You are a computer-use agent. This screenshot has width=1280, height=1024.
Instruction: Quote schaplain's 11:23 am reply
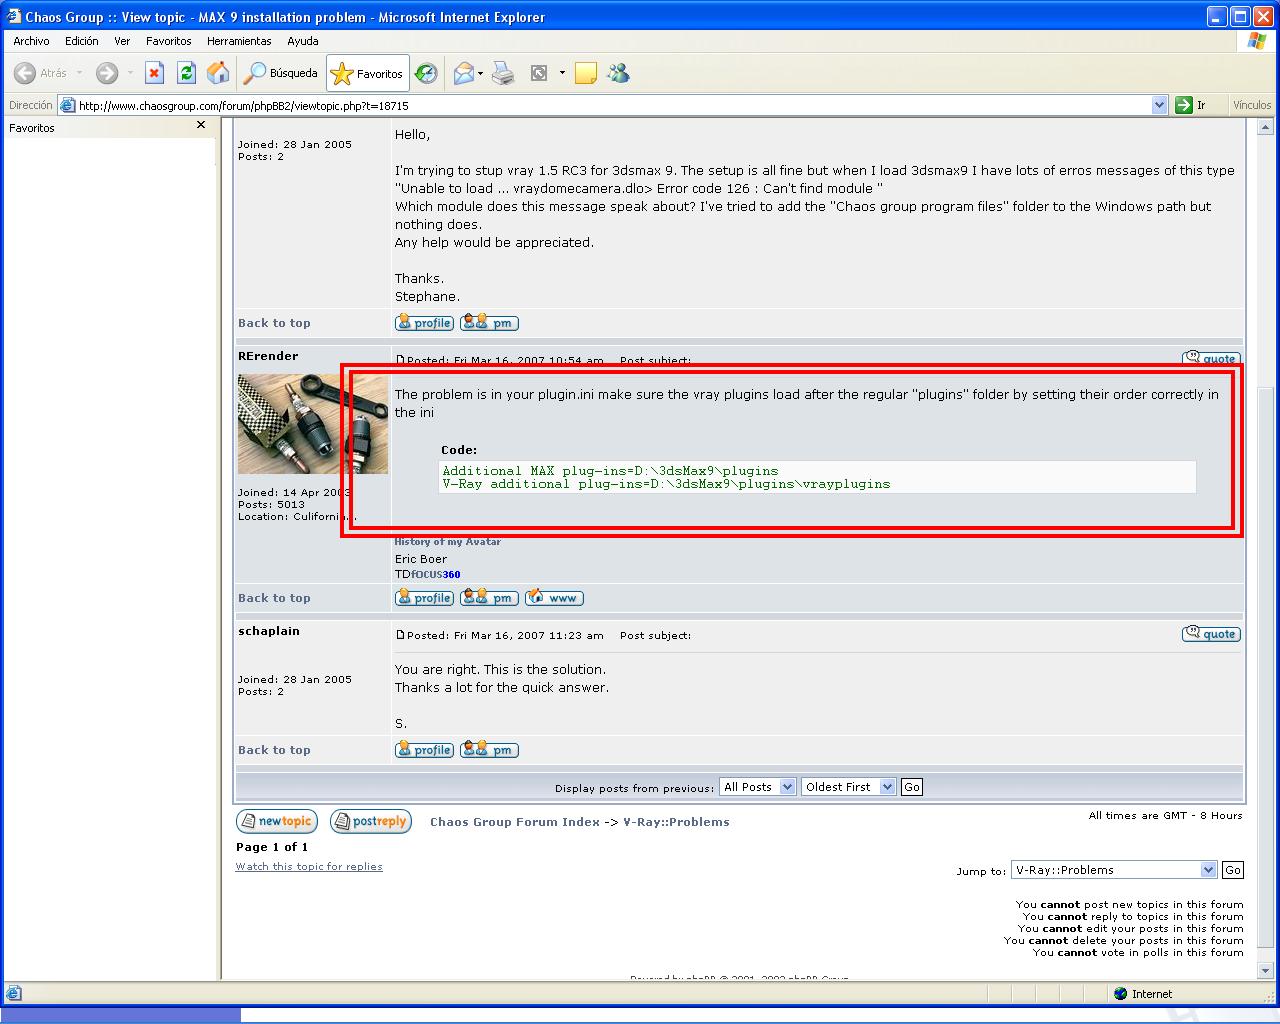coord(1211,634)
